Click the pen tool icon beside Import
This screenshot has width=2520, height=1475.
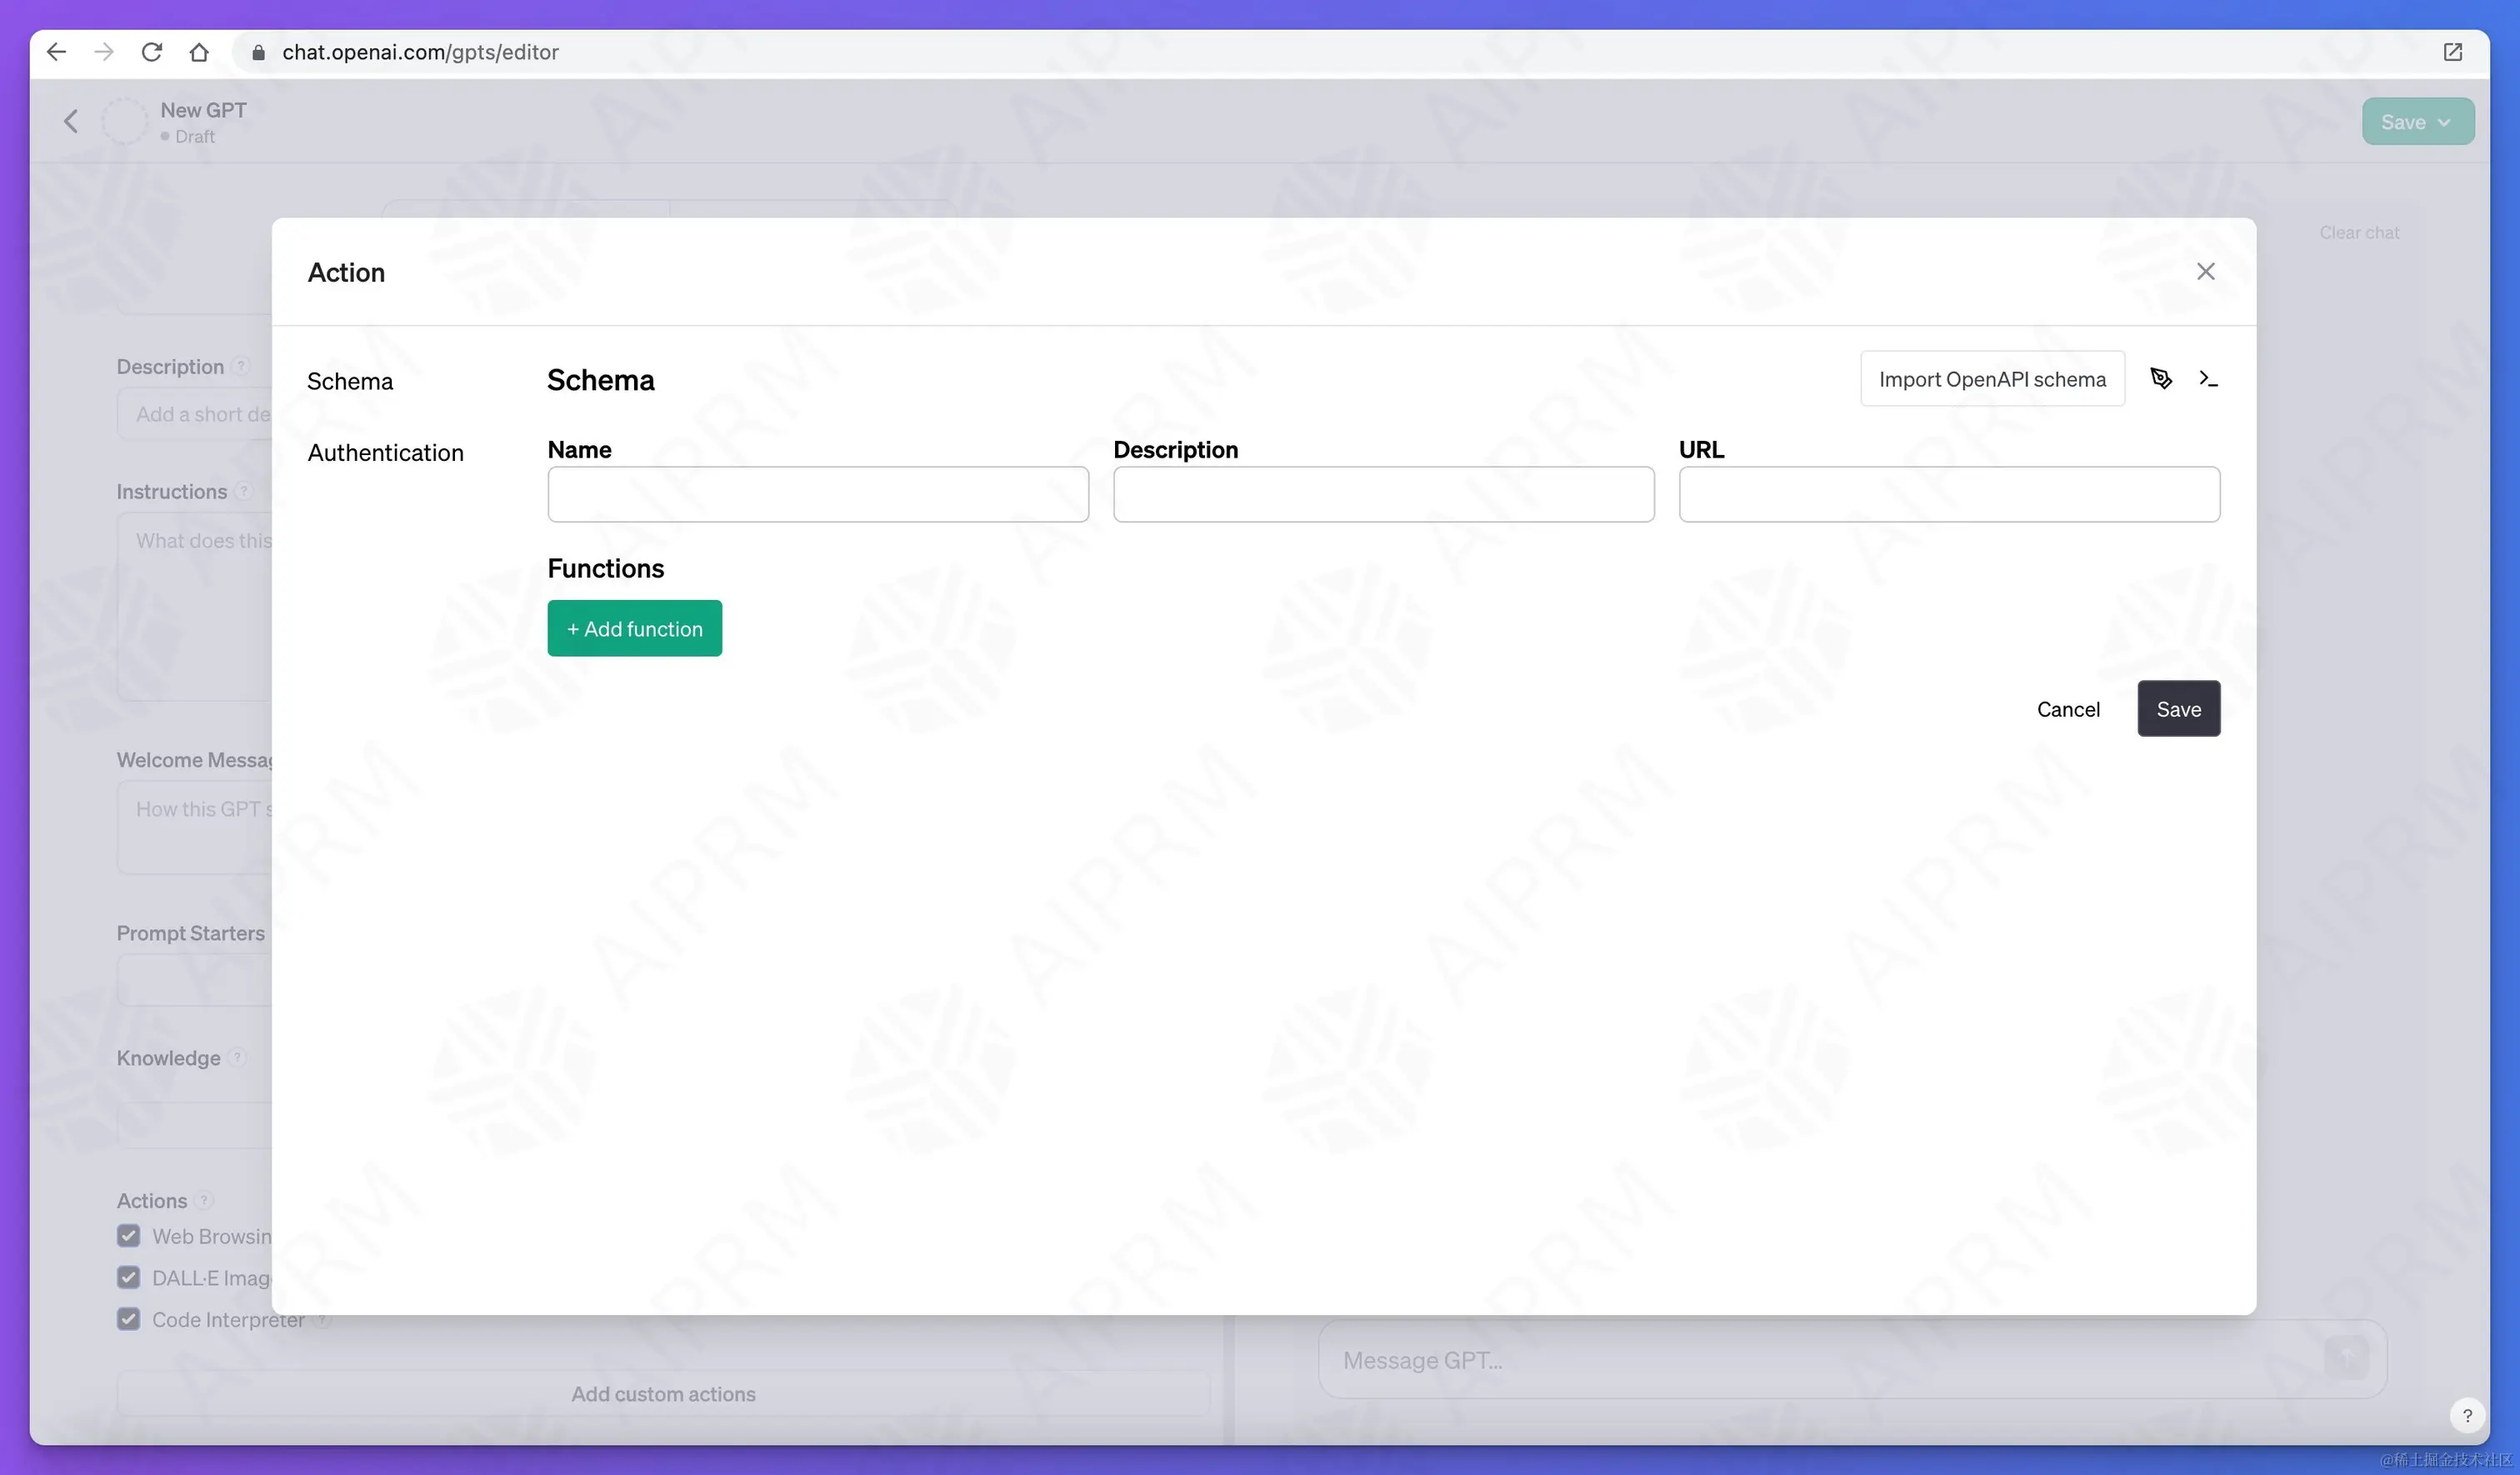[x=2161, y=378]
